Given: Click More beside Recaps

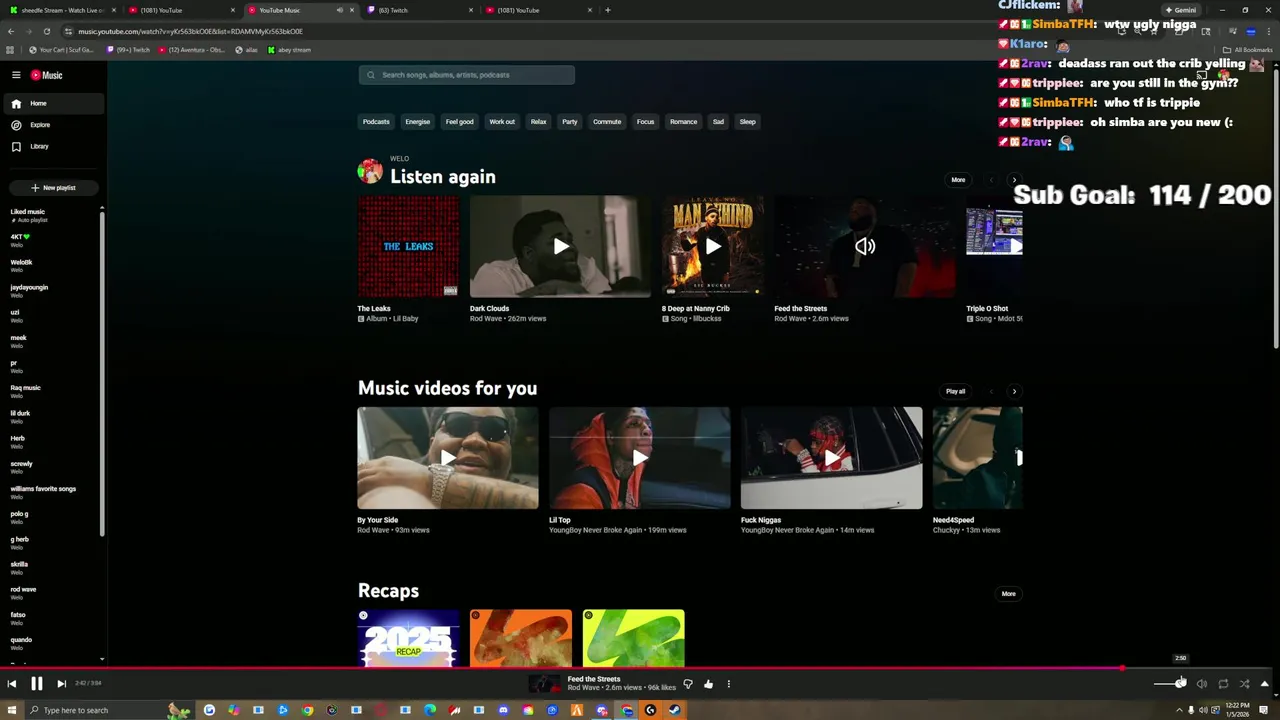Looking at the screenshot, I should 1009,594.
